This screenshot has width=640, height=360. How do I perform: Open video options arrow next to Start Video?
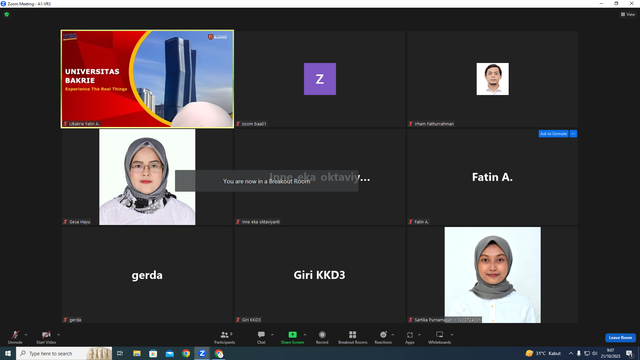pyautogui.click(x=58, y=335)
